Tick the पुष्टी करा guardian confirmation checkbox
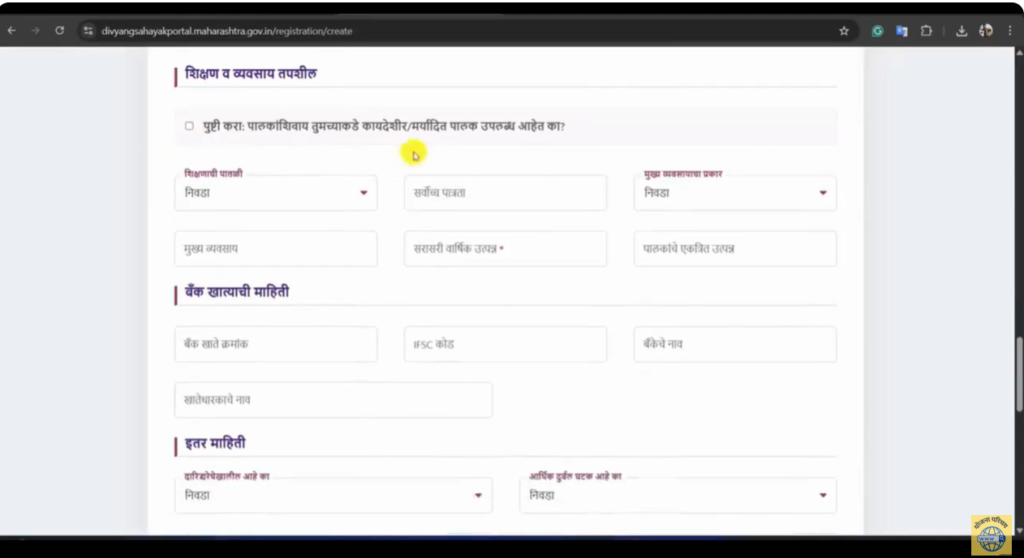Image resolution: width=1024 pixels, height=558 pixels. coord(189,126)
